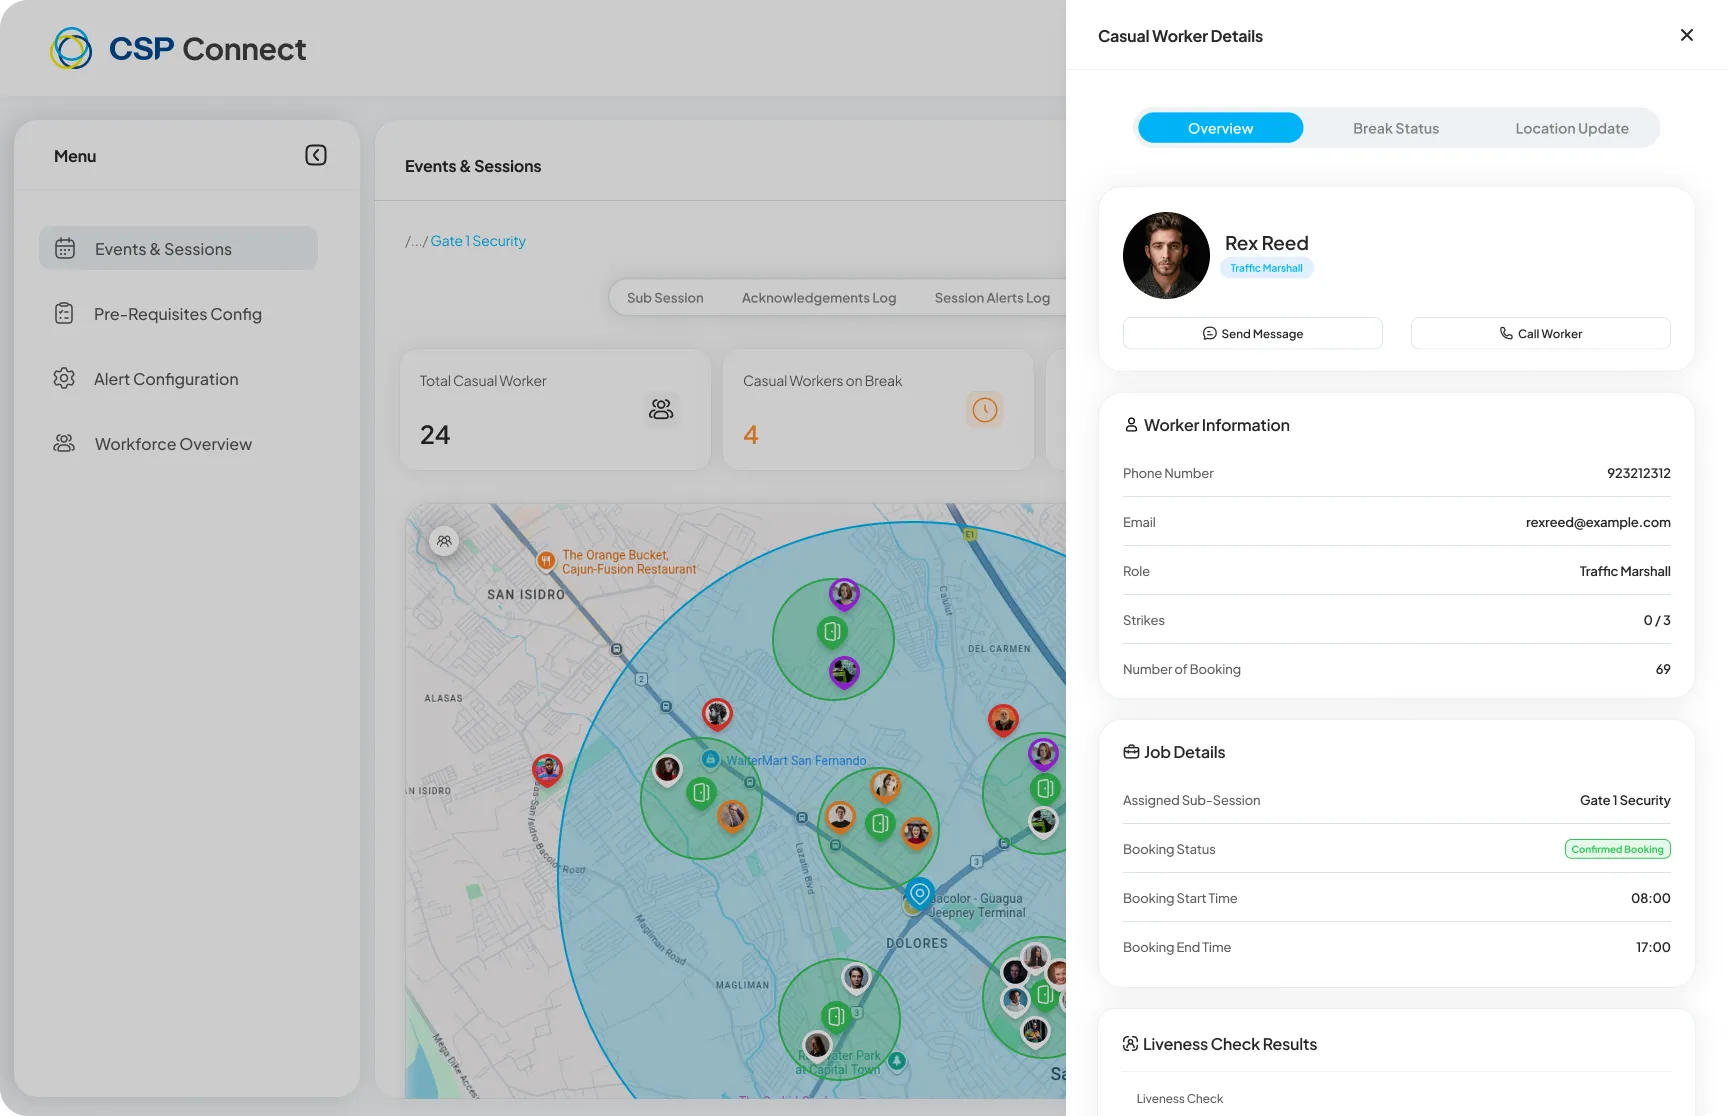
Task: Click the checklist icon beside Pre-Requisites Config
Action: [64, 314]
